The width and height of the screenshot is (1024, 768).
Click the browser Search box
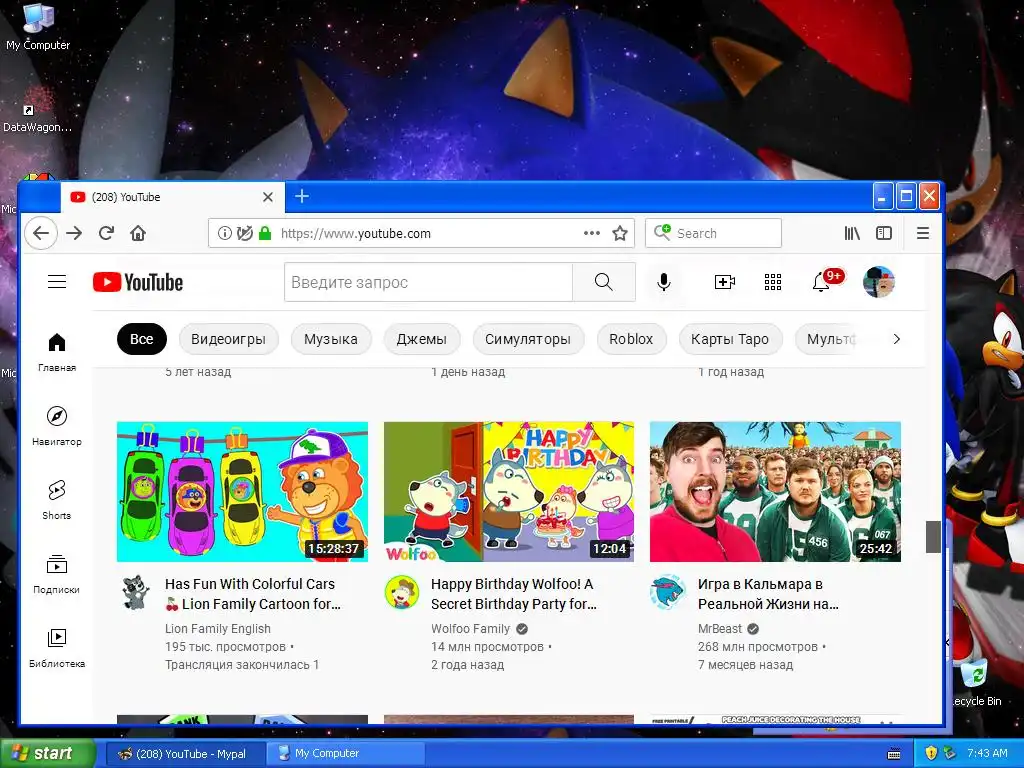point(713,233)
